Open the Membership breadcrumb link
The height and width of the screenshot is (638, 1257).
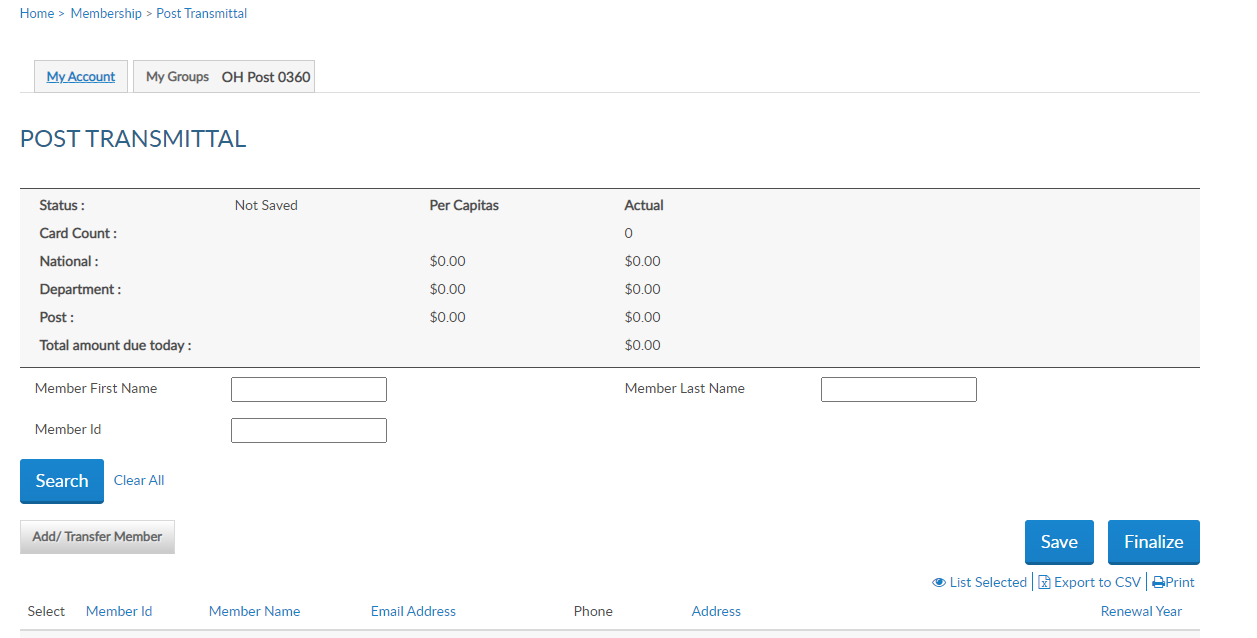(x=106, y=14)
